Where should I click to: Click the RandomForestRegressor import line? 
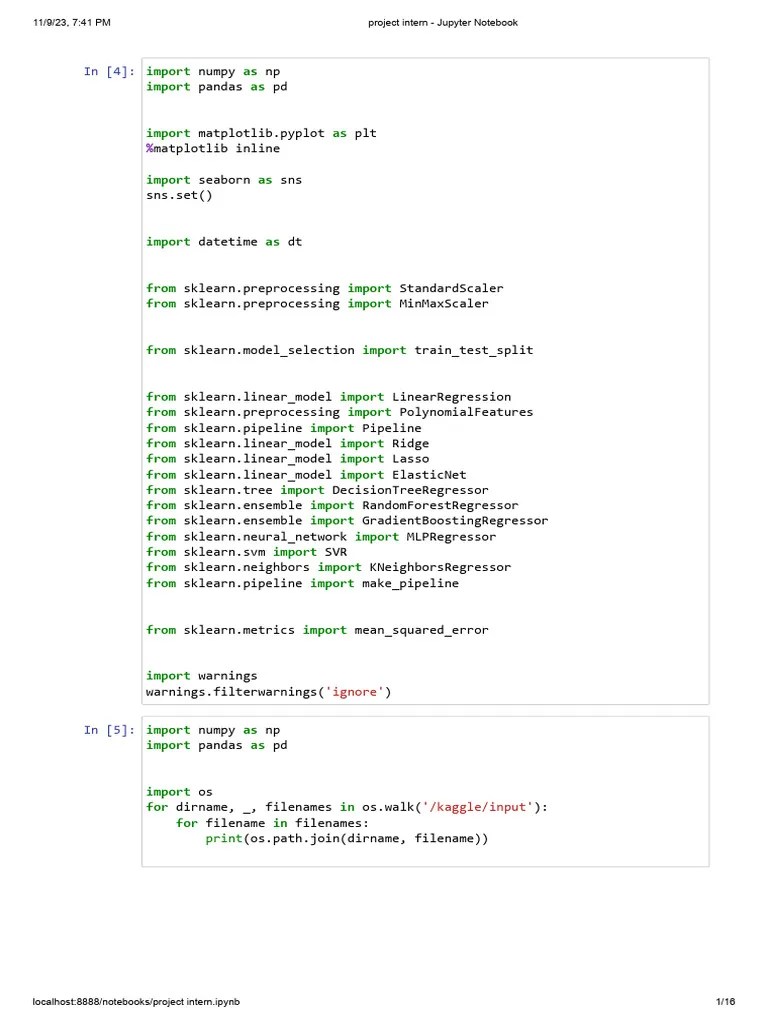click(x=332, y=505)
